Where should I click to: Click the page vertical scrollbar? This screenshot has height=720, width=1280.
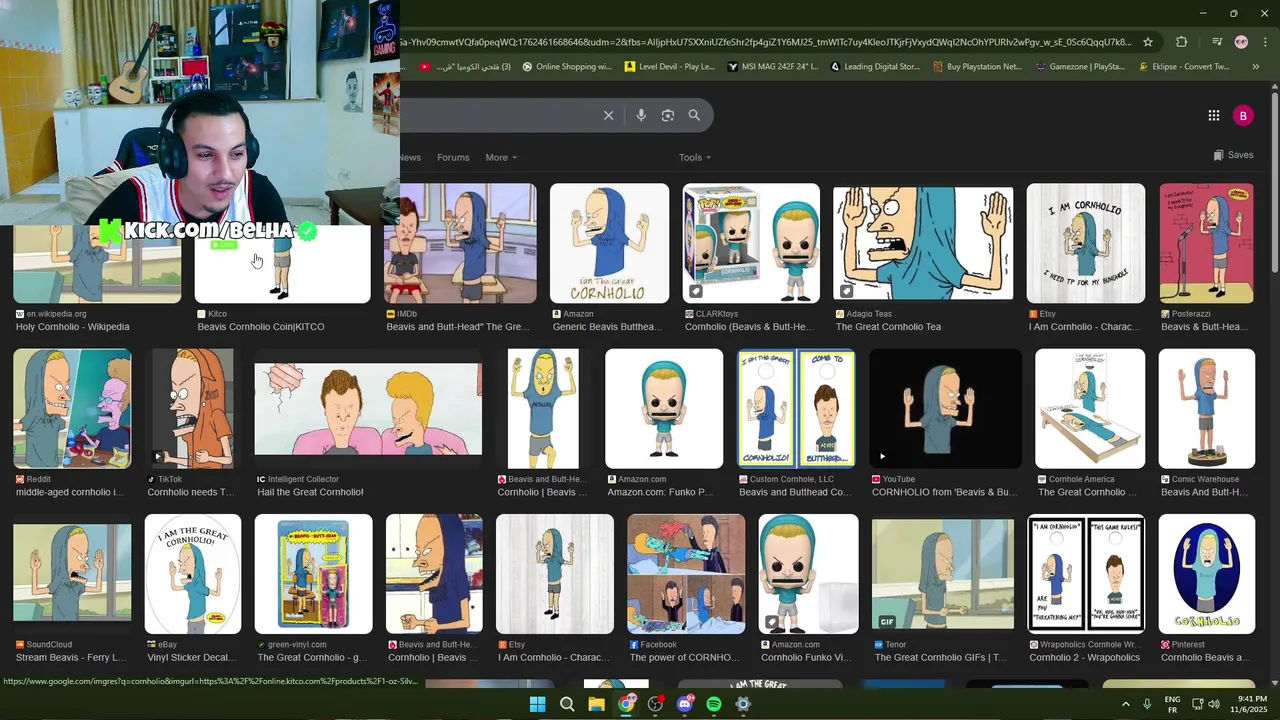pyautogui.click(x=1274, y=180)
